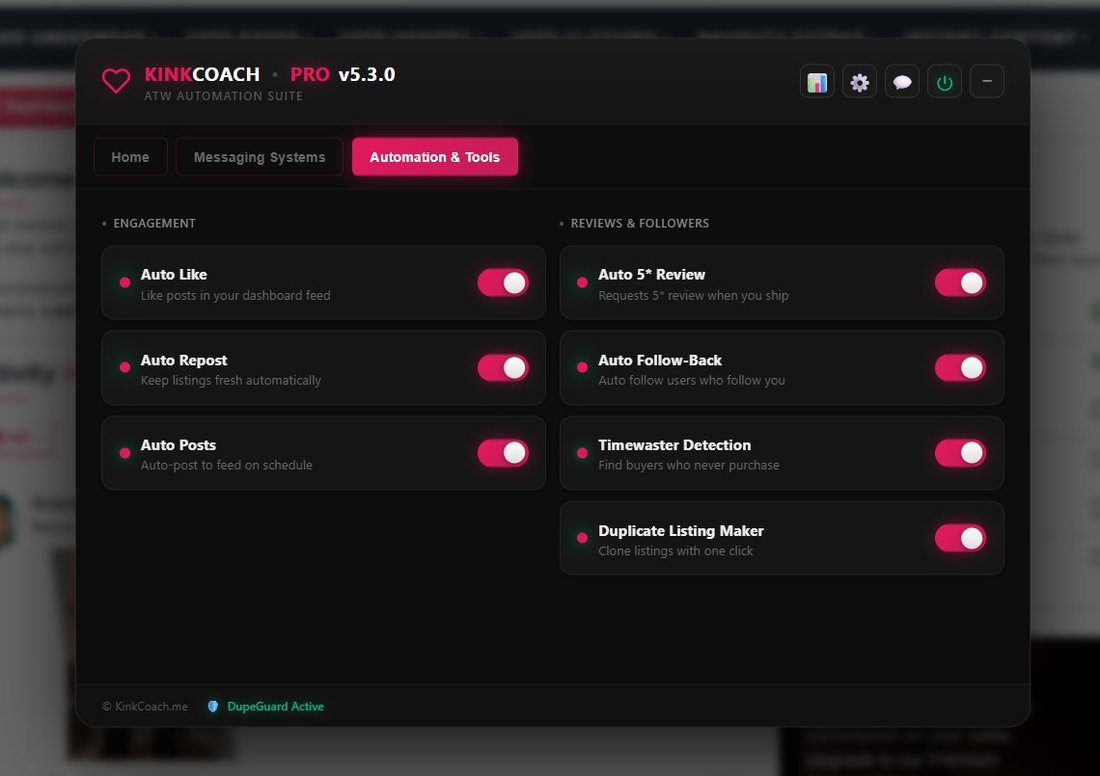The height and width of the screenshot is (776, 1100).
Task: Disable the Auto 5* Review switch
Action: tap(960, 283)
